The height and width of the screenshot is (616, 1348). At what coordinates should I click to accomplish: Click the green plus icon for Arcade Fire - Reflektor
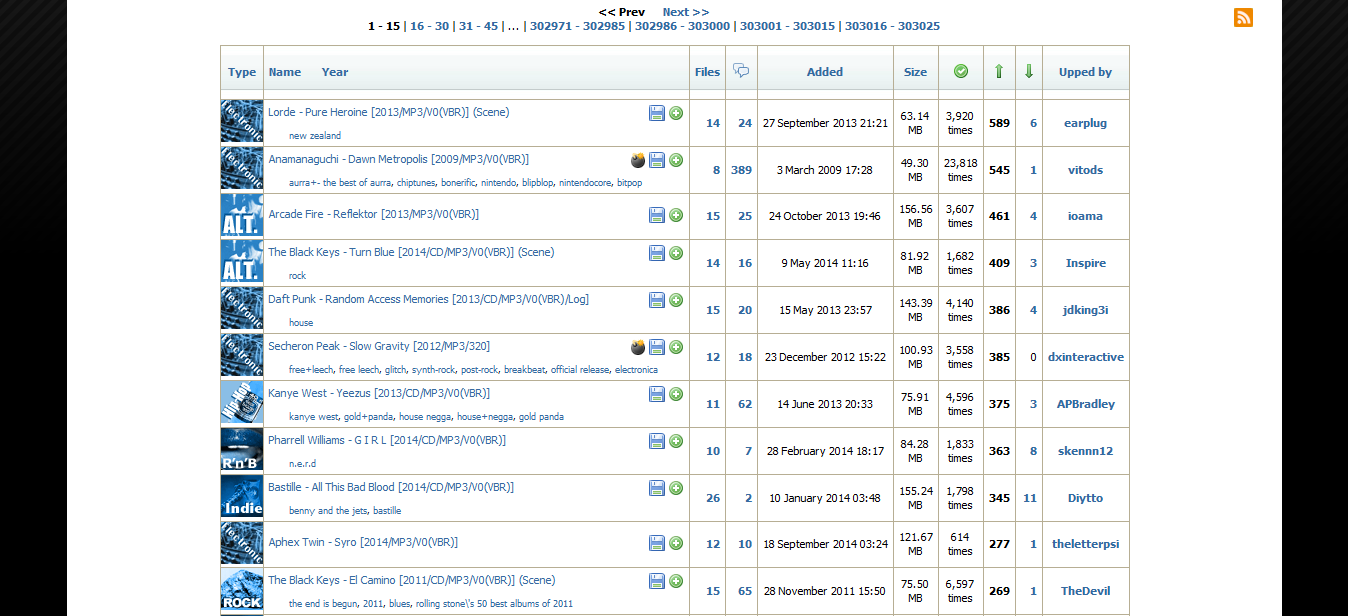(676, 215)
